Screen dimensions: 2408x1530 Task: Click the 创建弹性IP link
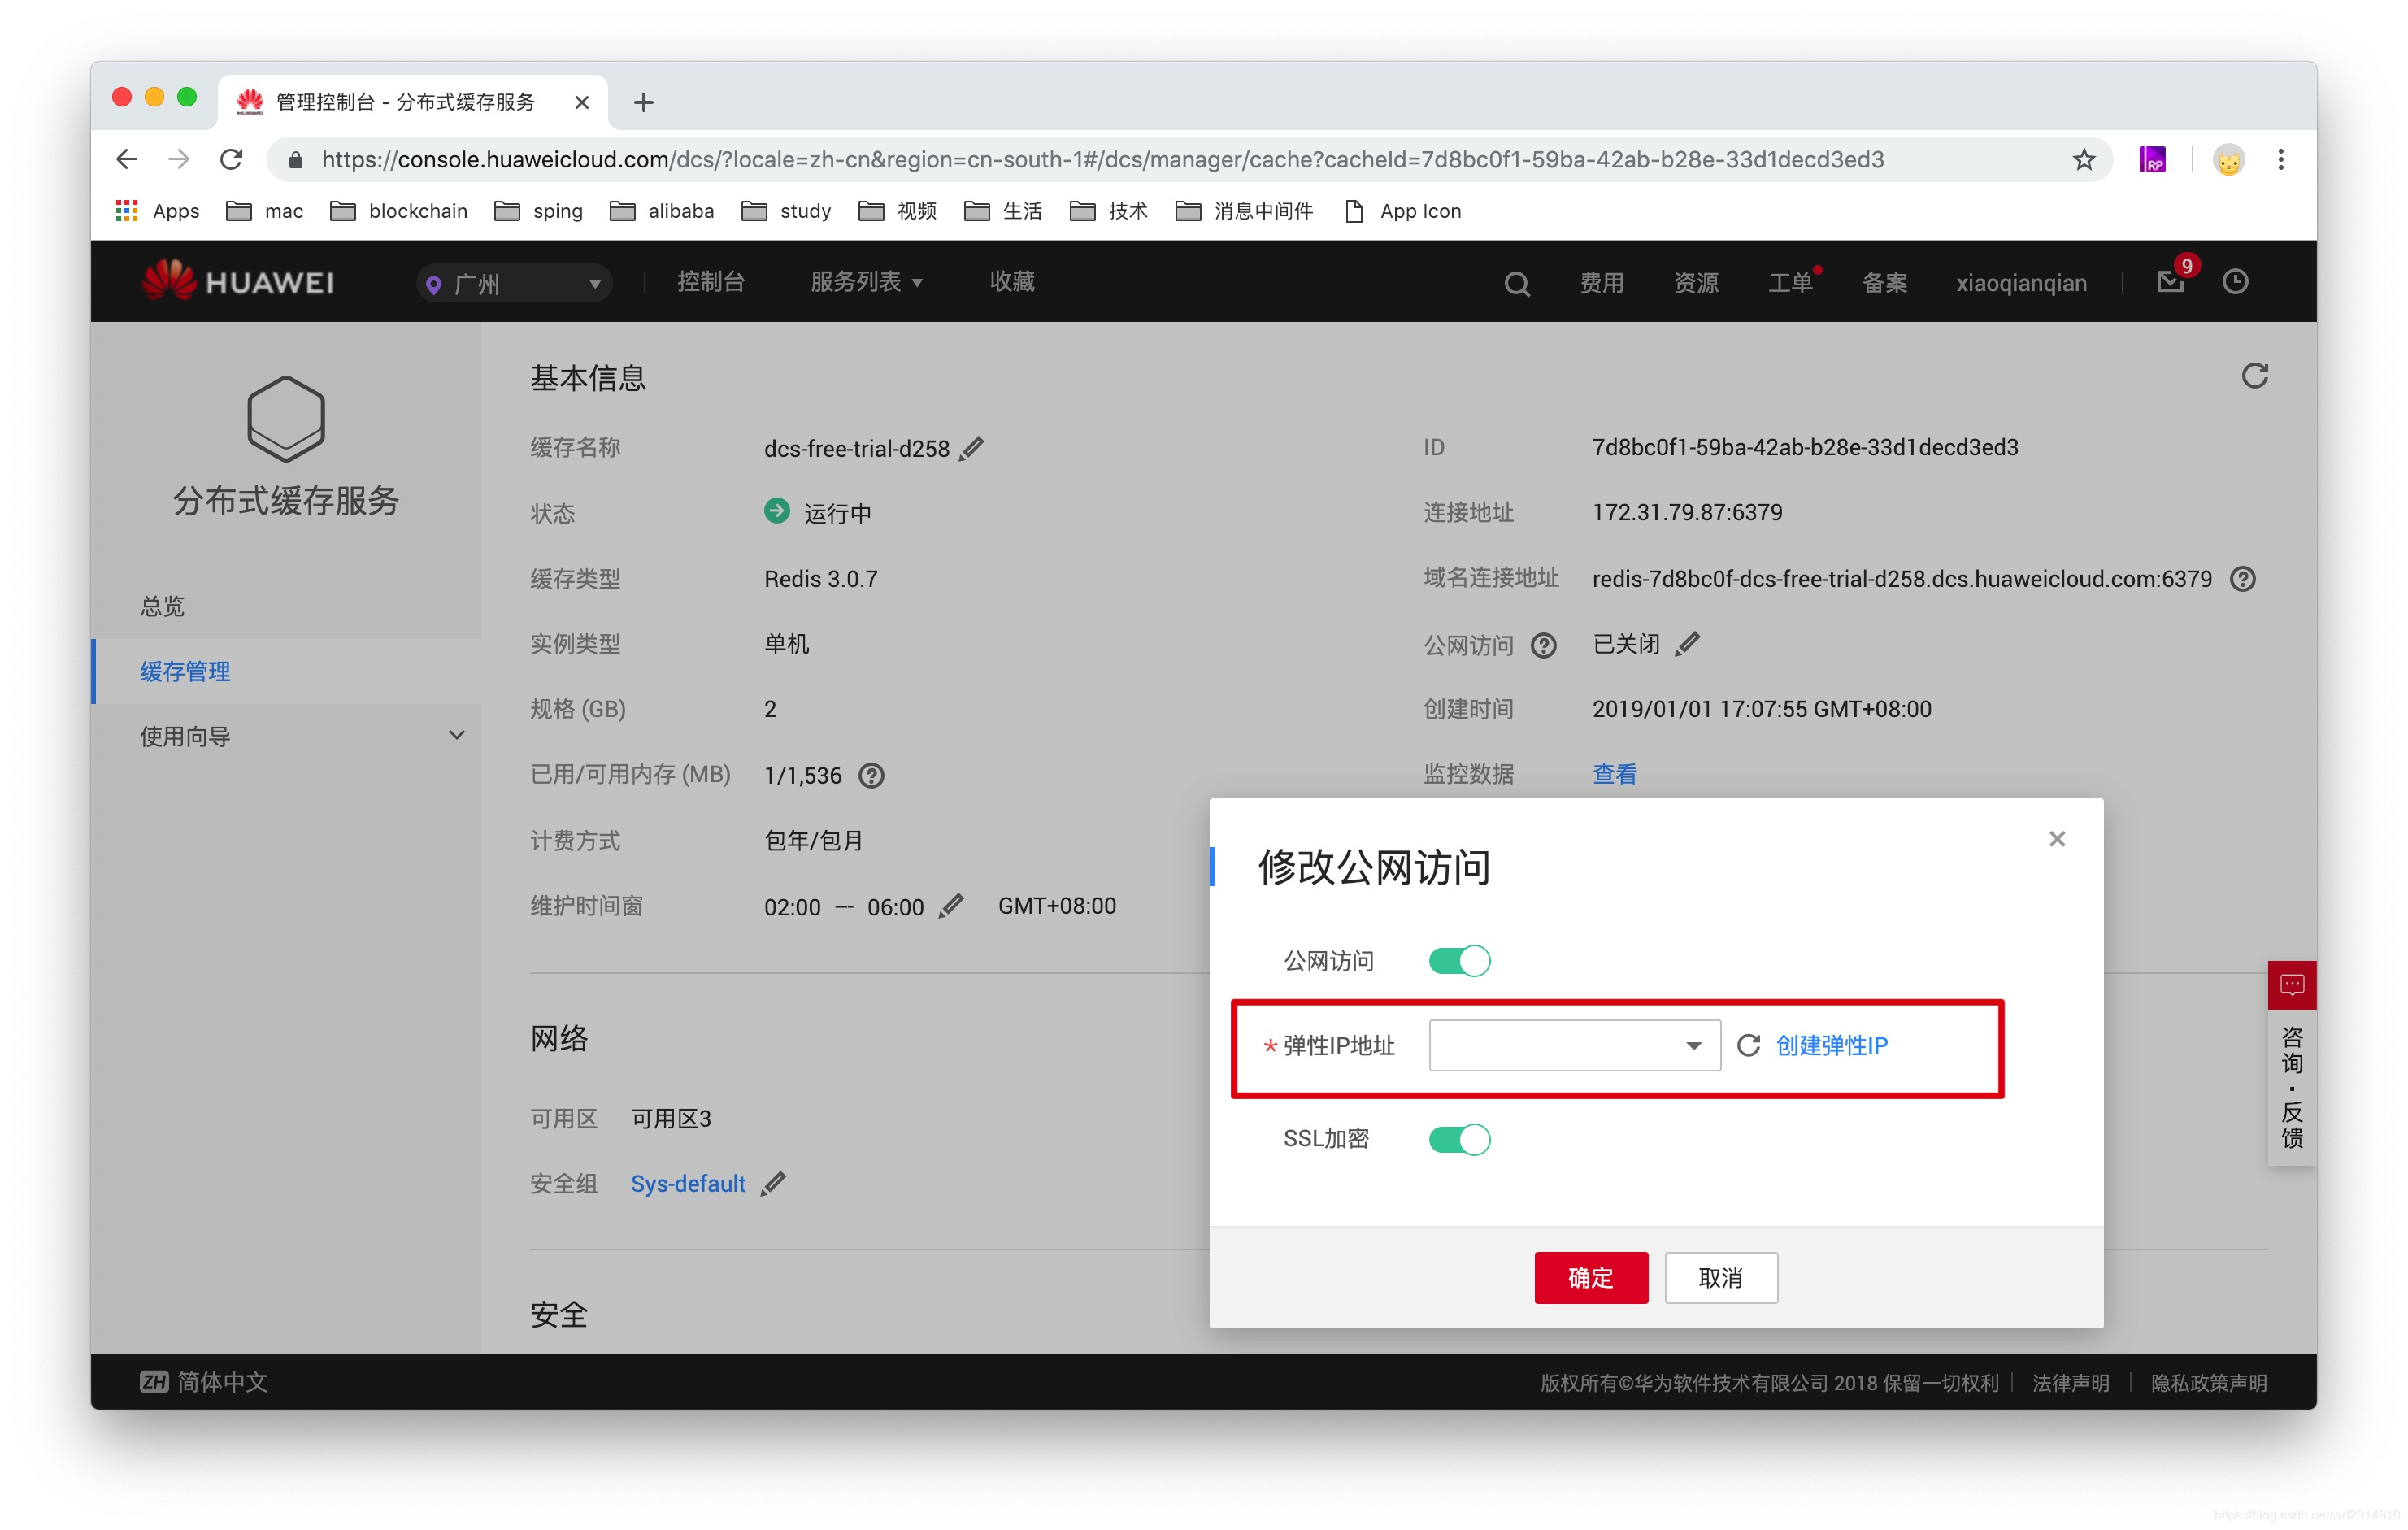(1831, 1045)
